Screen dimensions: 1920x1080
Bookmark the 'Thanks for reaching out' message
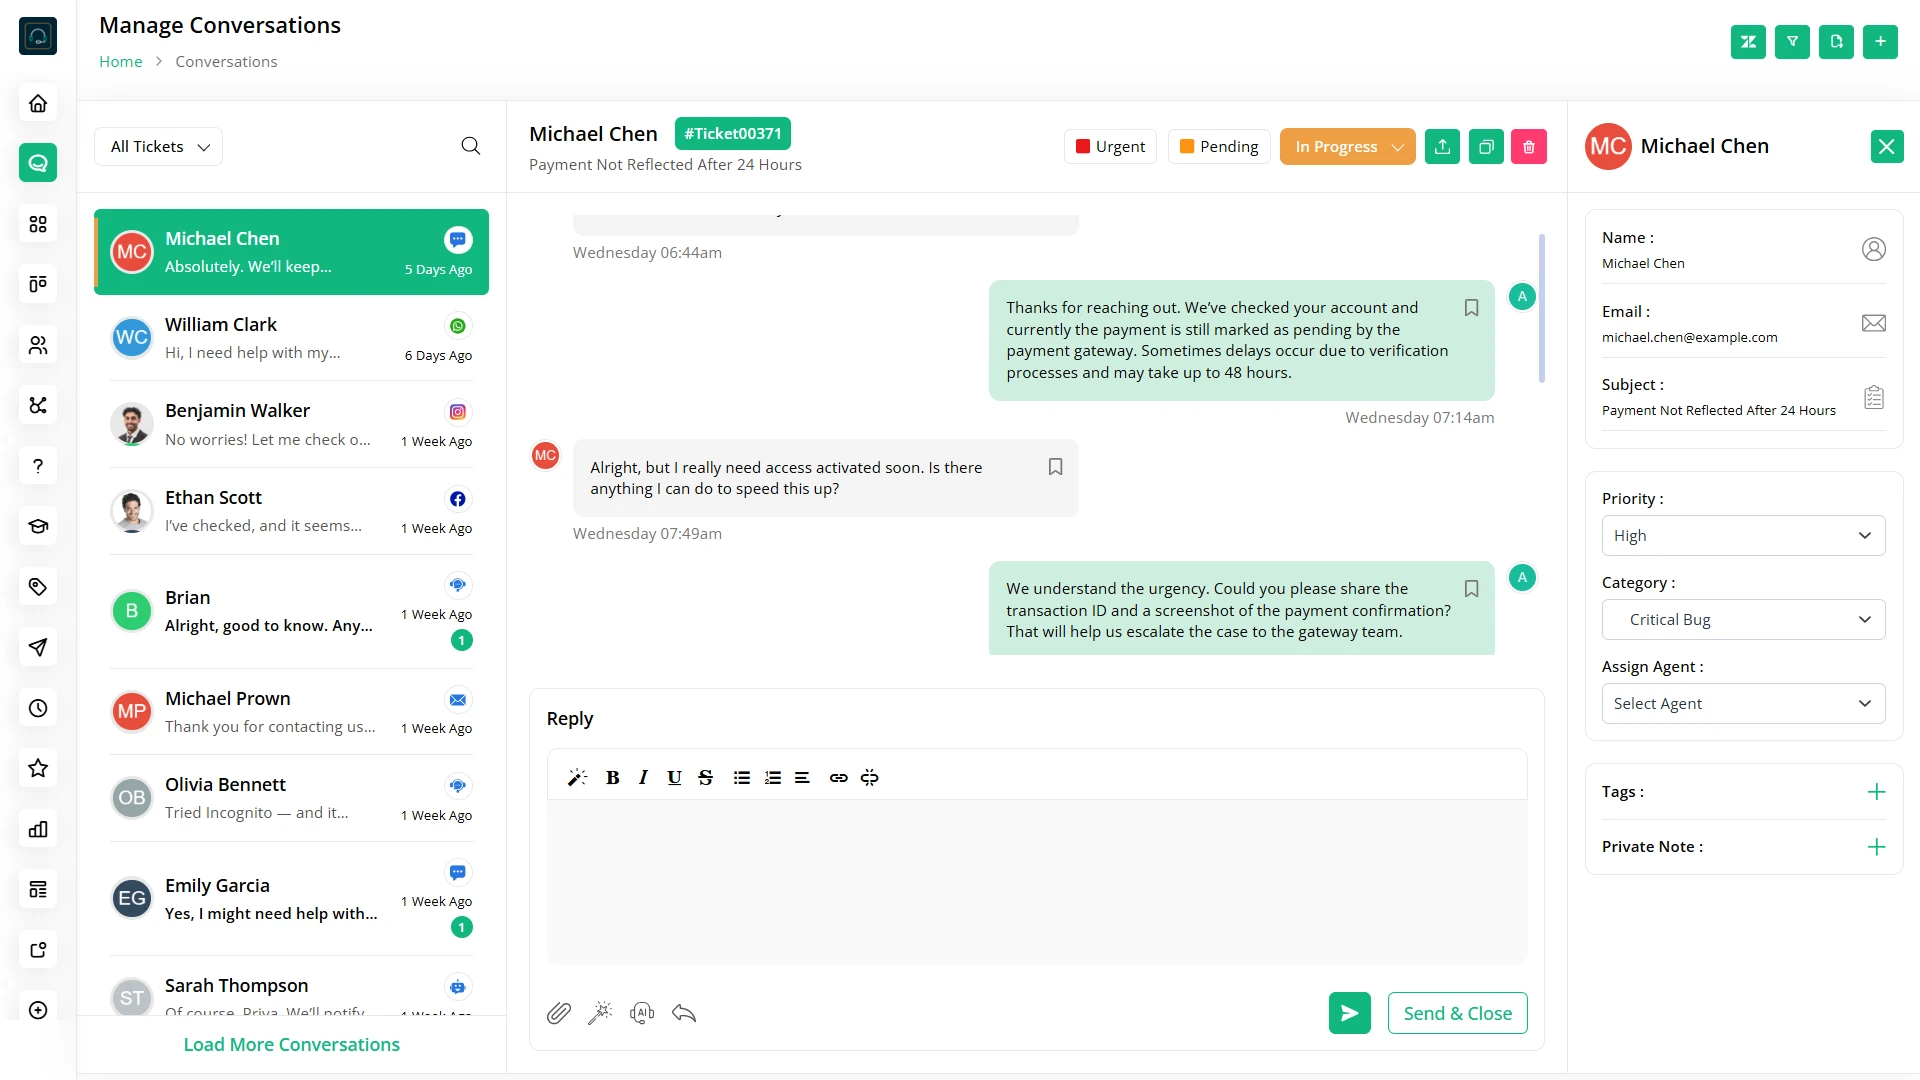click(x=1471, y=308)
